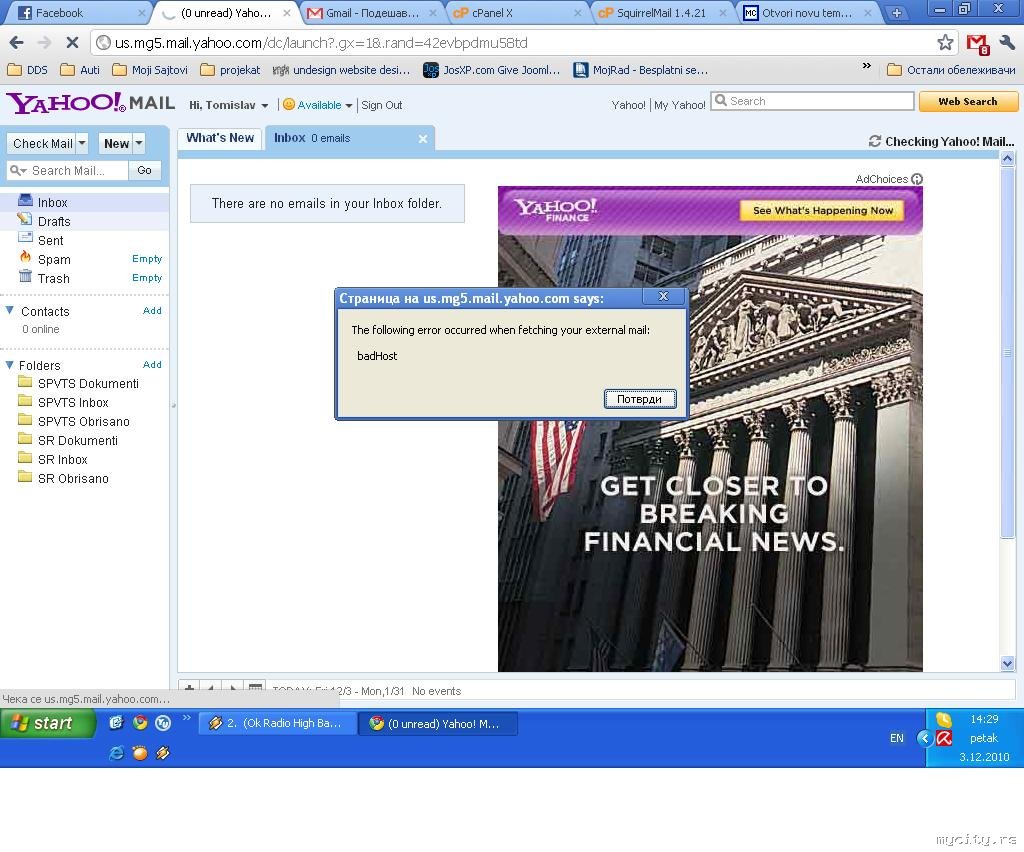1024x852 pixels.
Task: Open new browser tab with plus button
Action: point(897,13)
